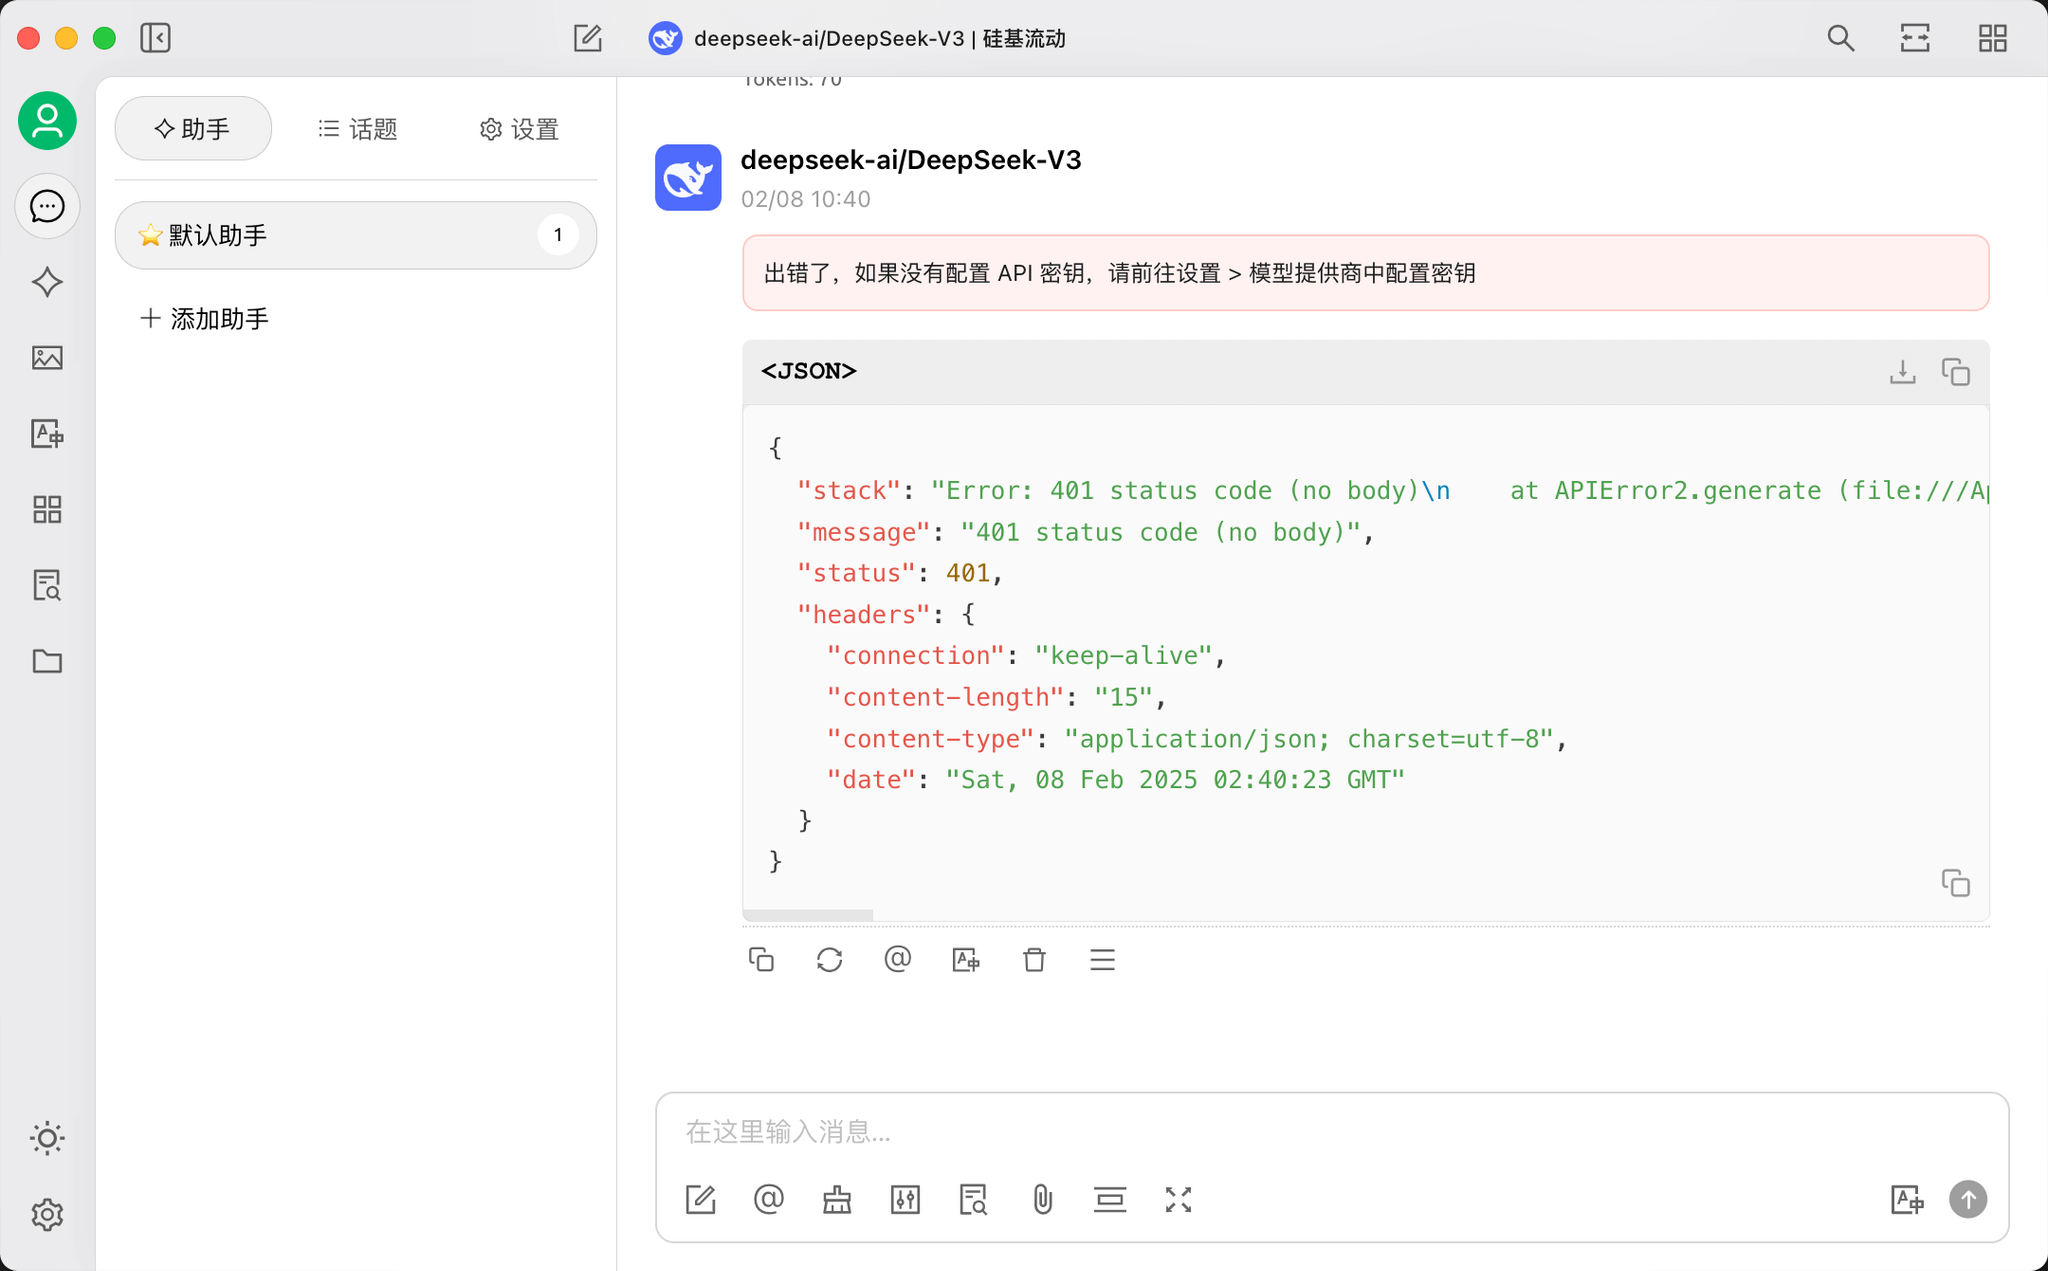Screen dimensions: 2048x1271
Task: Mention a model for this message
Action: tap(897, 960)
